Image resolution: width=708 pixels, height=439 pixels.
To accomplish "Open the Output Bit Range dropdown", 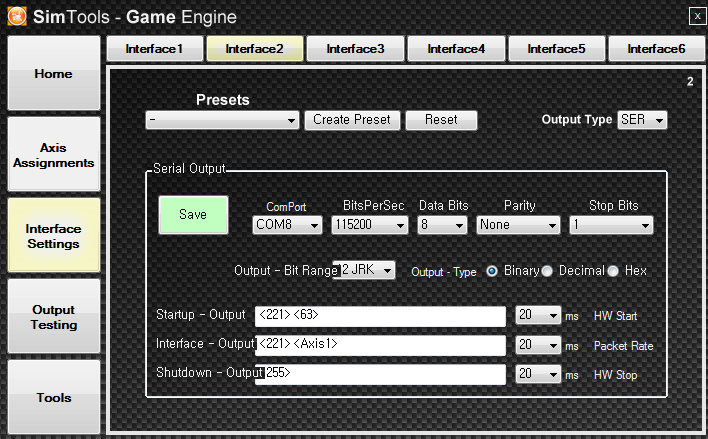I will [x=364, y=270].
